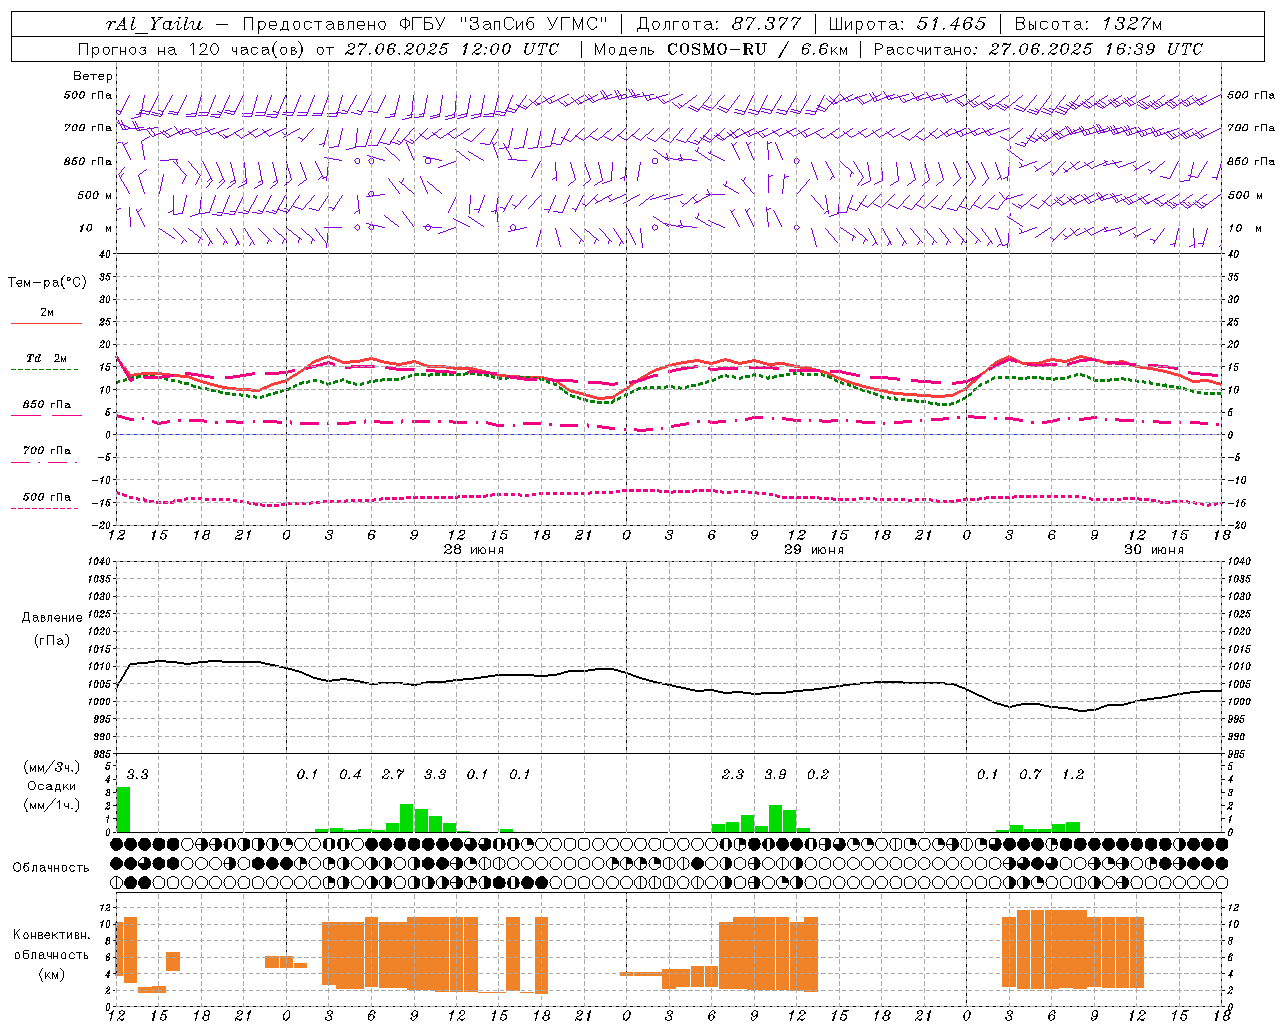Select the 1.2 precipitation total
Screen dimensions: 1280x1024
[x=1073, y=775]
